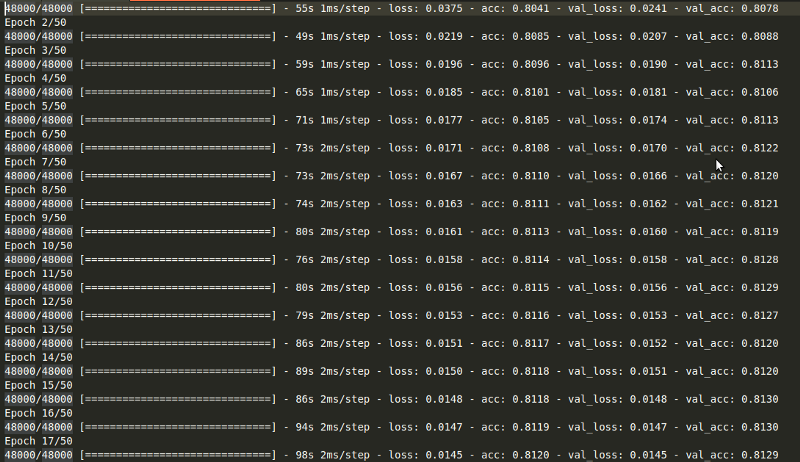
Task: Click the 'val_acc: 0.8119' value
Action: [x=732, y=232]
